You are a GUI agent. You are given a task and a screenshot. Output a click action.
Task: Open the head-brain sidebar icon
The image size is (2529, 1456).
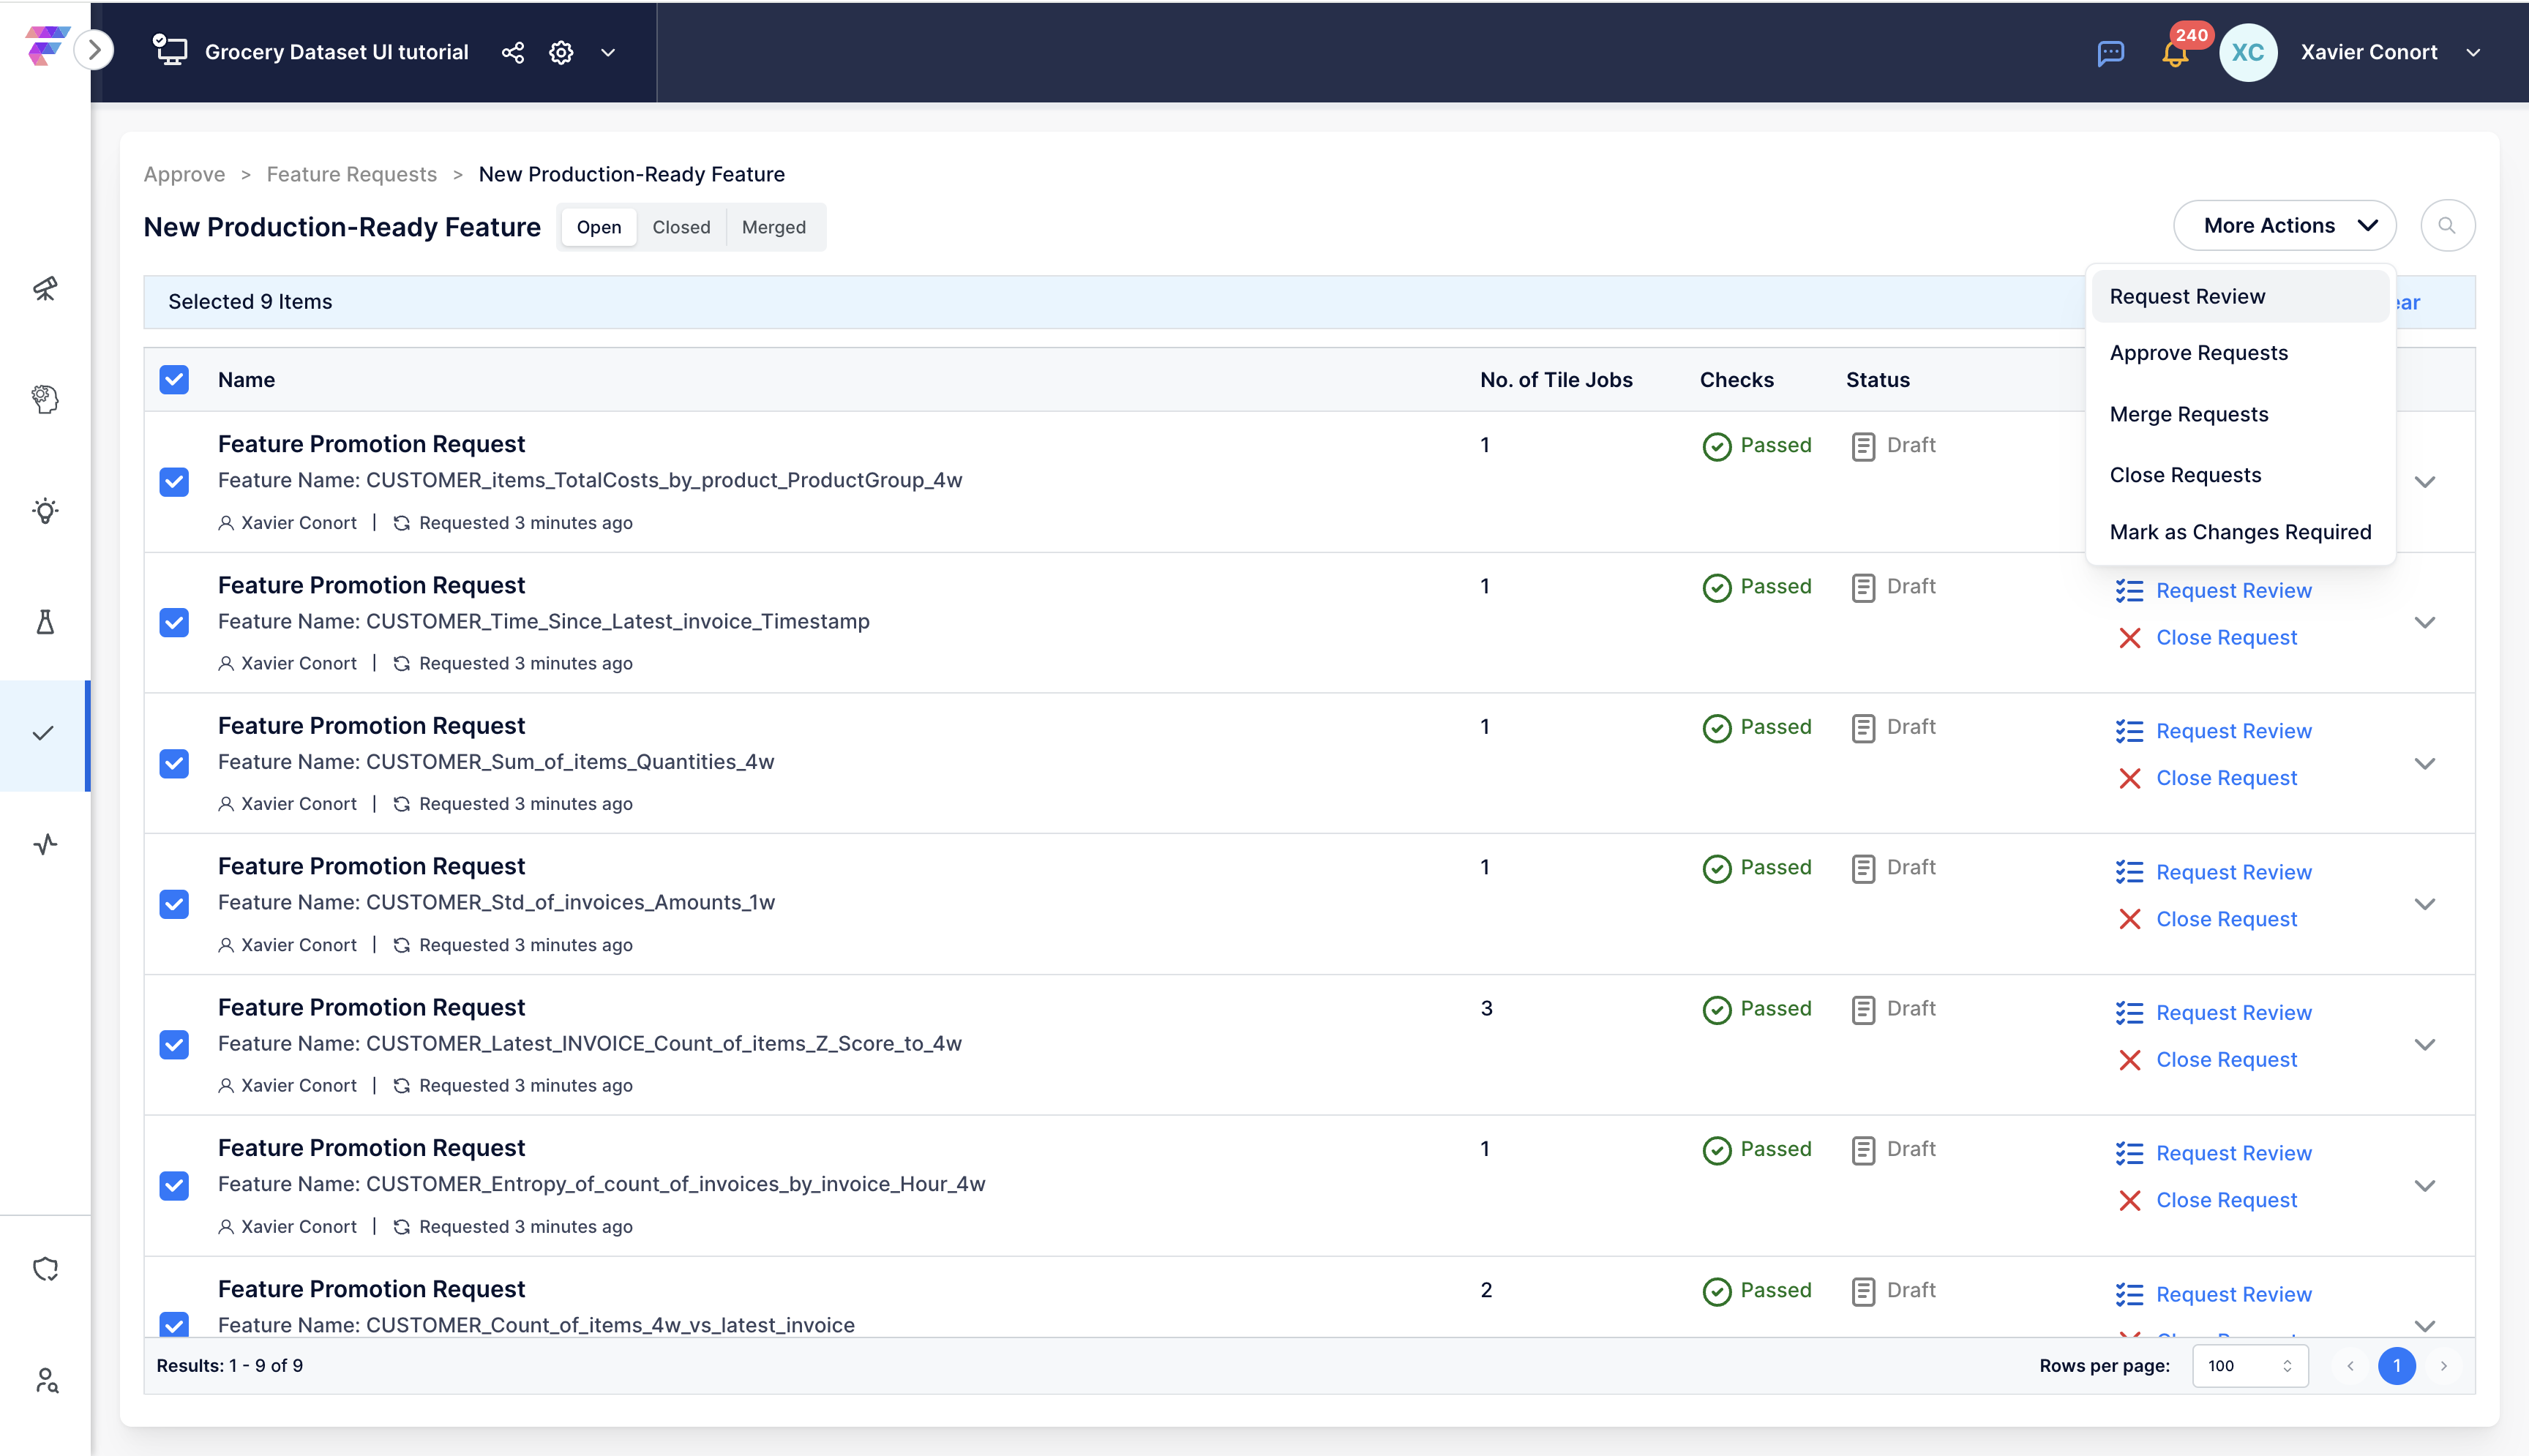45,399
